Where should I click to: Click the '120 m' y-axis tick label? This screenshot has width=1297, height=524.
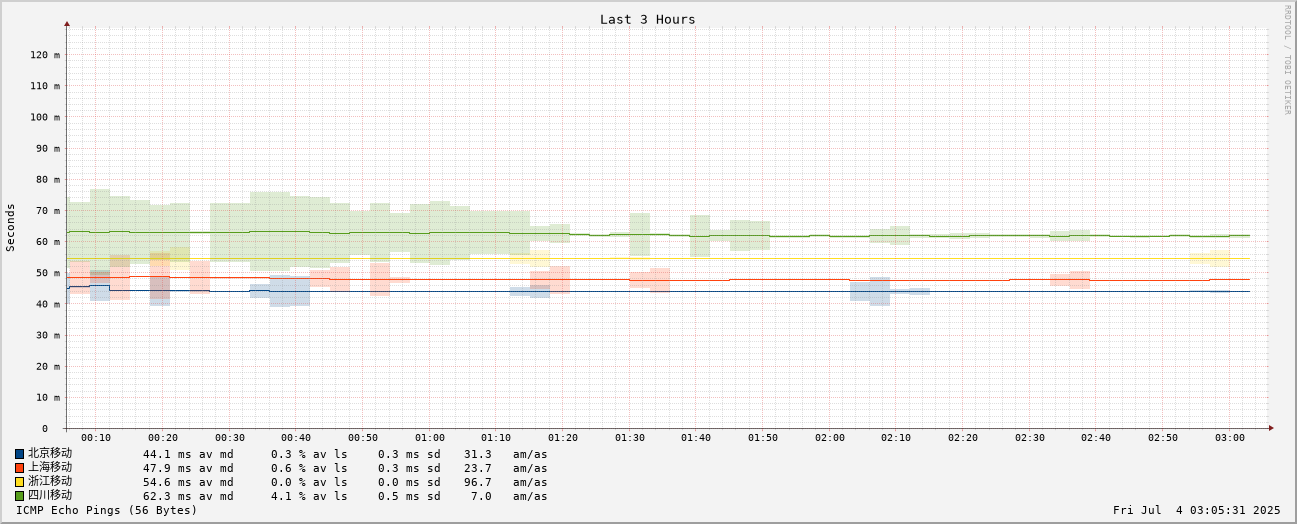coord(45,55)
